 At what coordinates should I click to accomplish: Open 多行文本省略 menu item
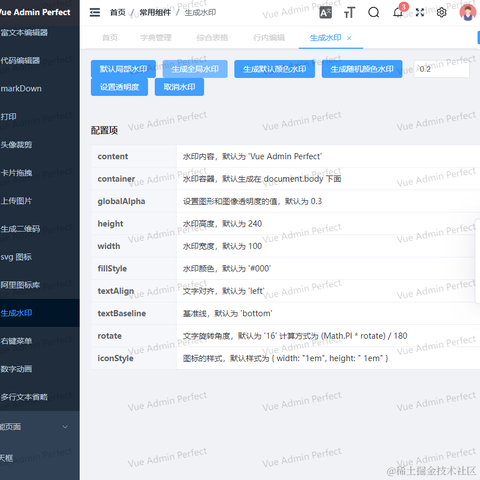tap(40, 397)
